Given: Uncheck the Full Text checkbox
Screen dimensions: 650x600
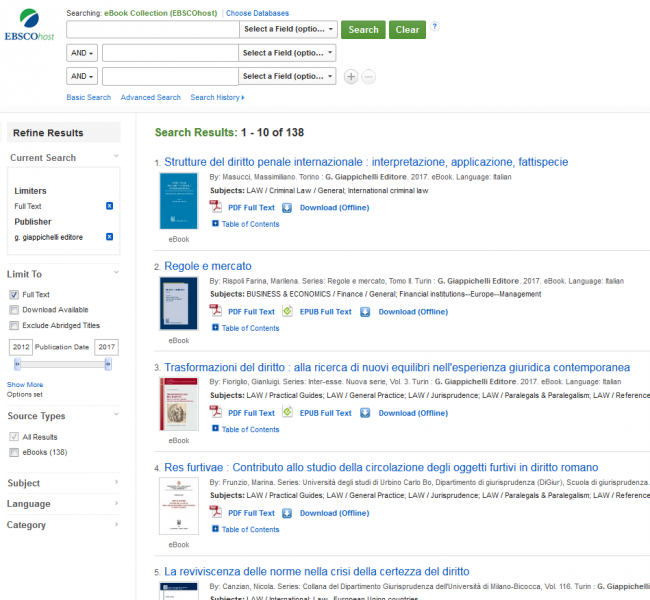Looking at the screenshot, I should tap(14, 295).
